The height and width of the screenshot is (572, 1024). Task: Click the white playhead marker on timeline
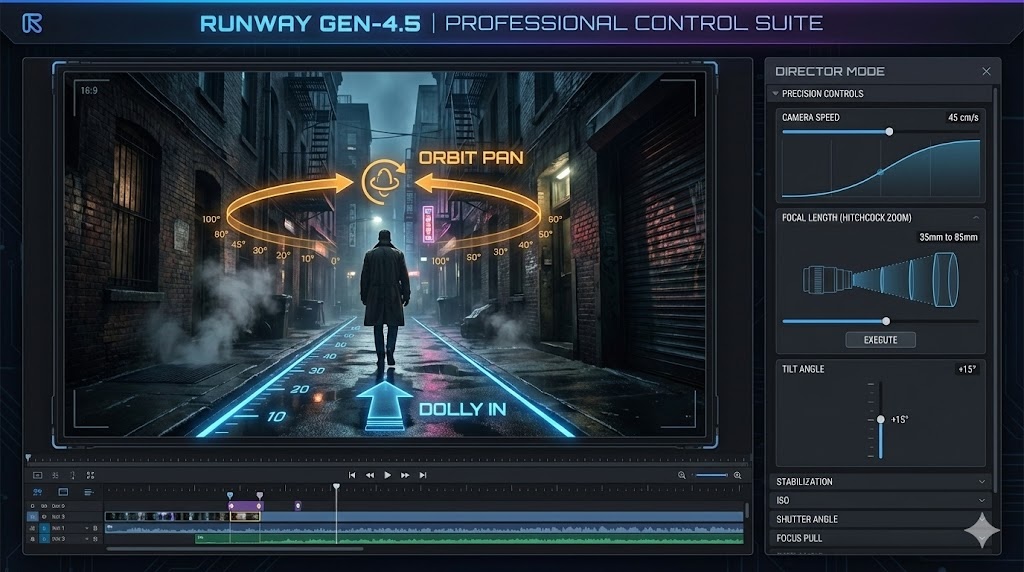(x=336, y=487)
